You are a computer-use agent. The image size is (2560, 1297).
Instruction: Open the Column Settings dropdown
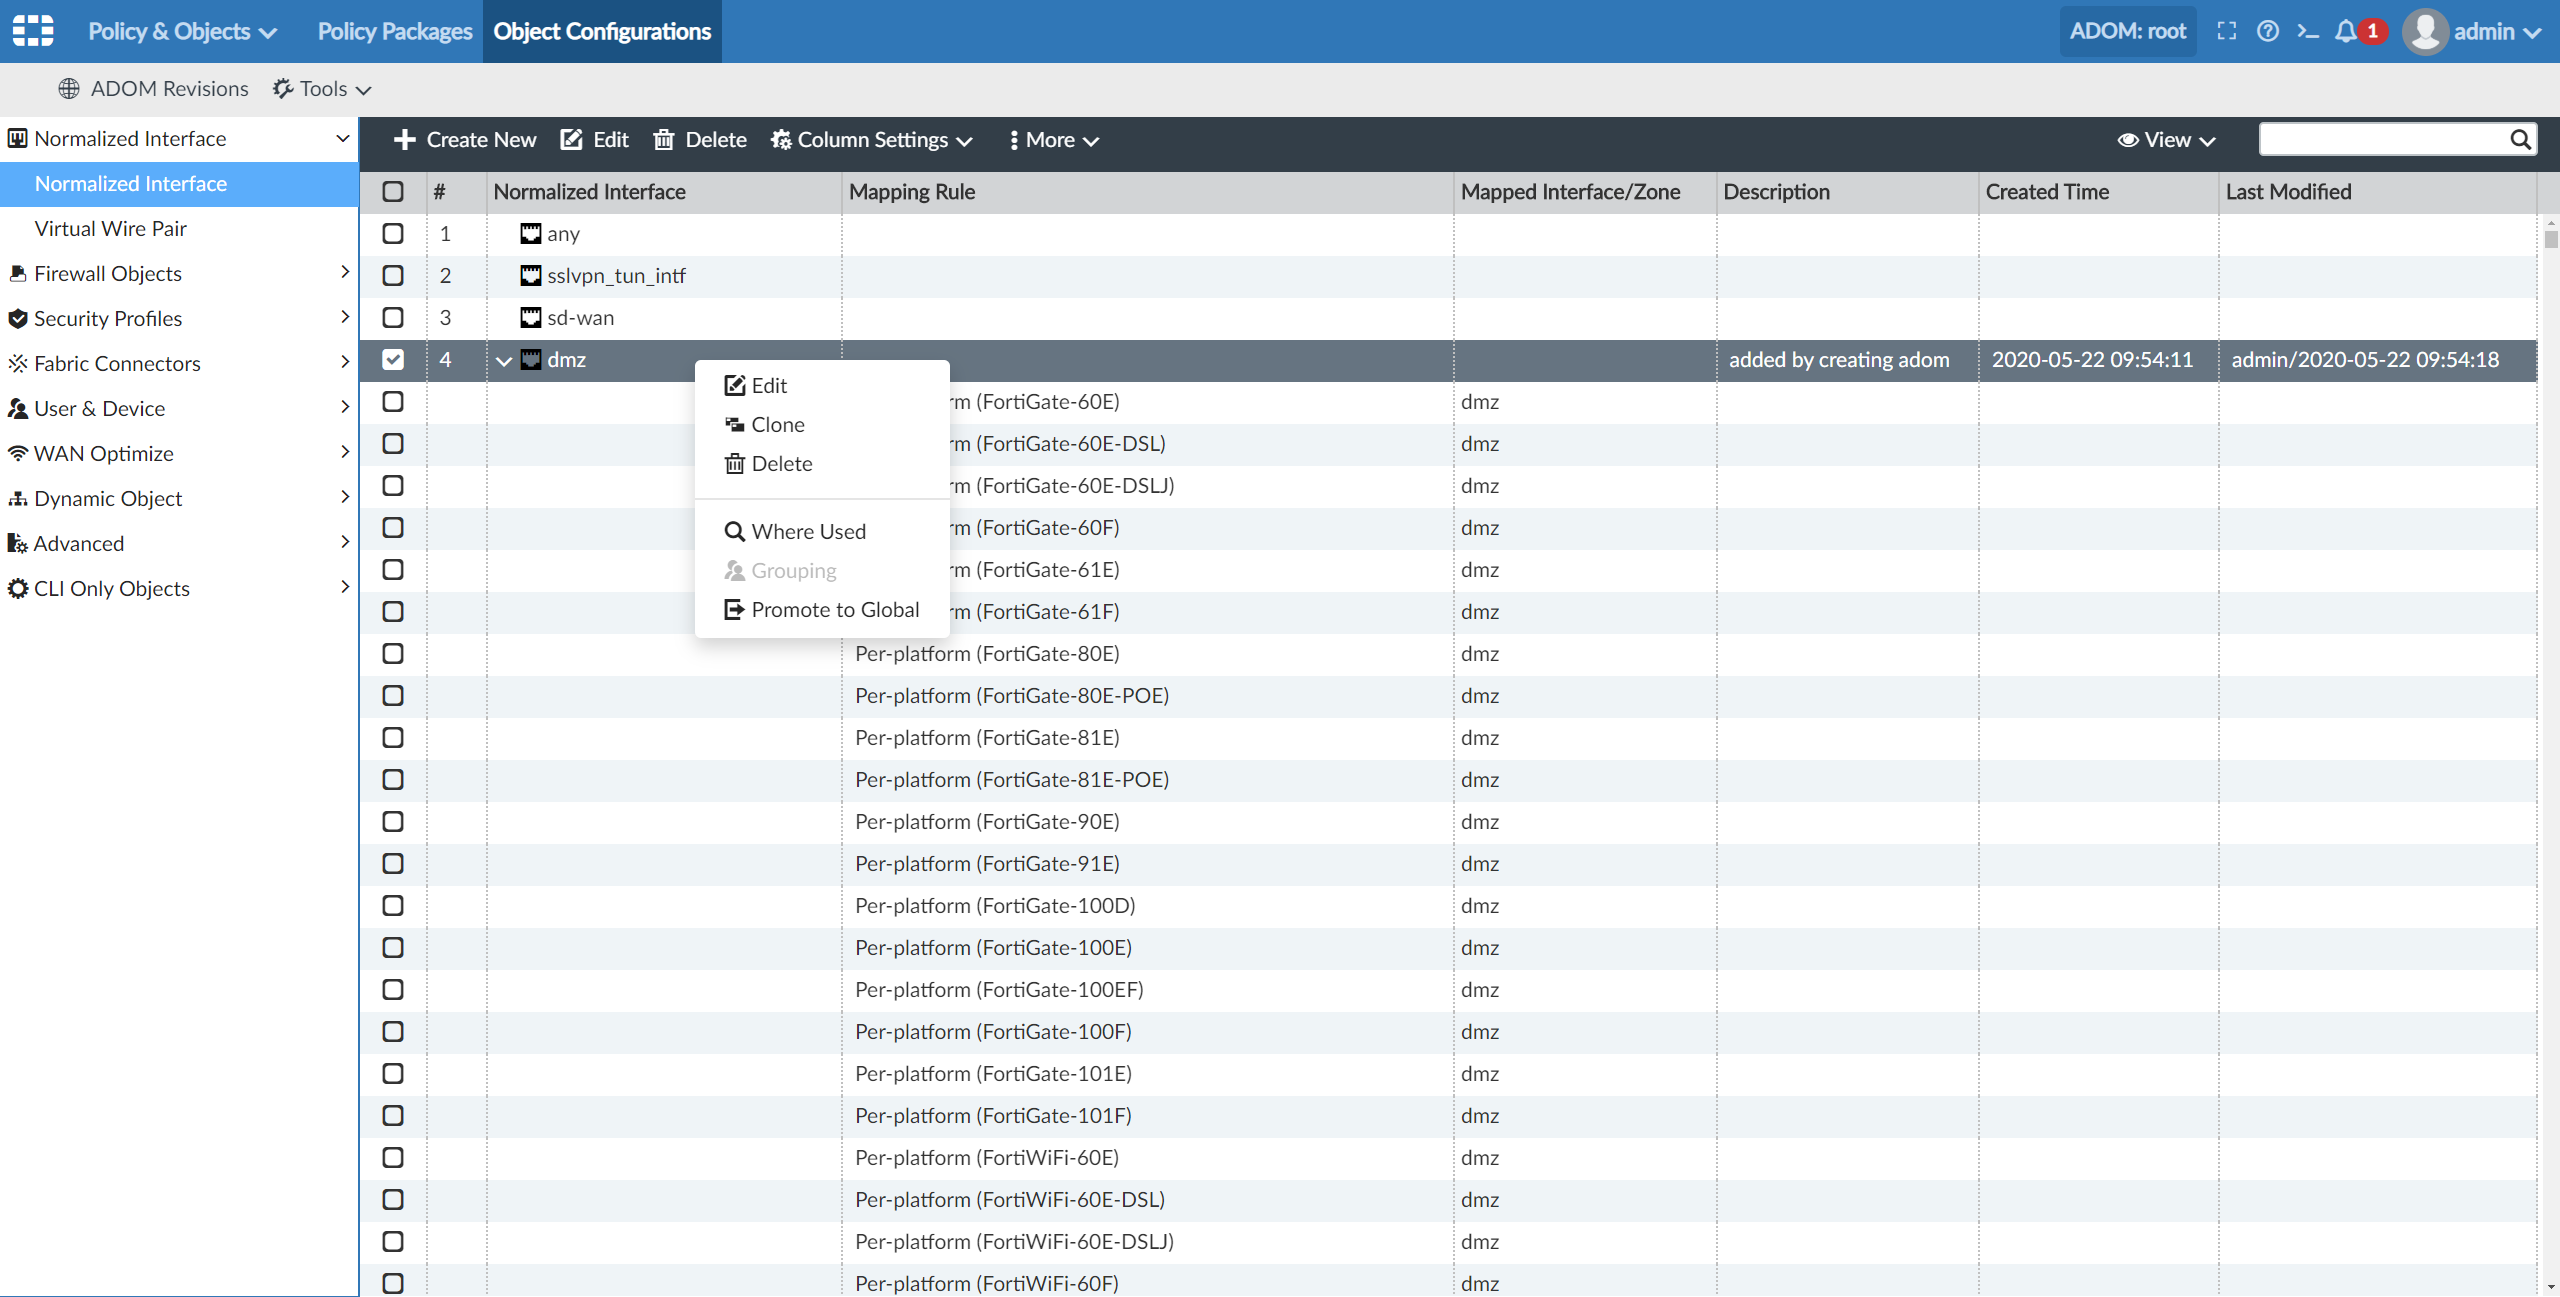coord(872,140)
